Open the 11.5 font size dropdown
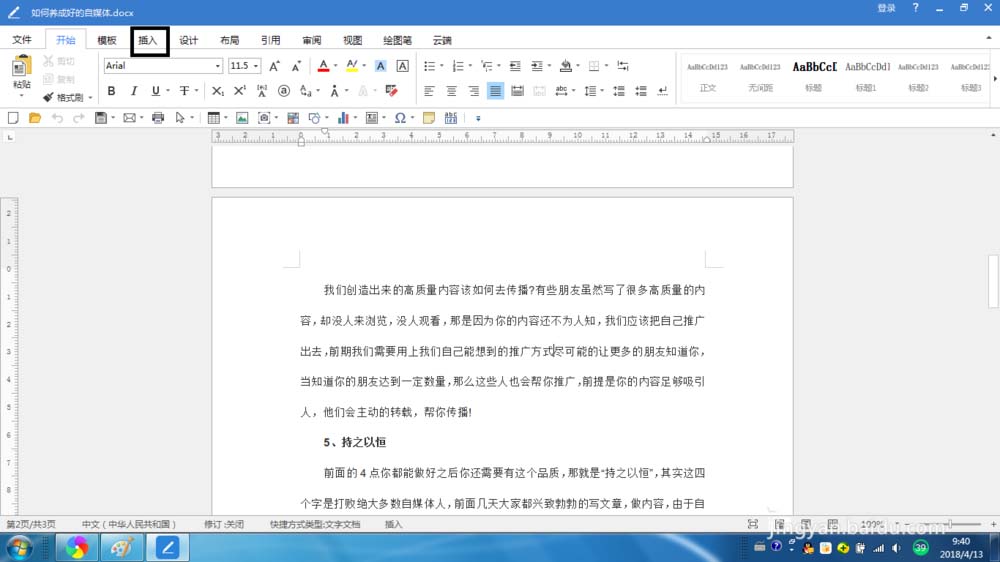The width and height of the screenshot is (1000, 562). (256, 66)
